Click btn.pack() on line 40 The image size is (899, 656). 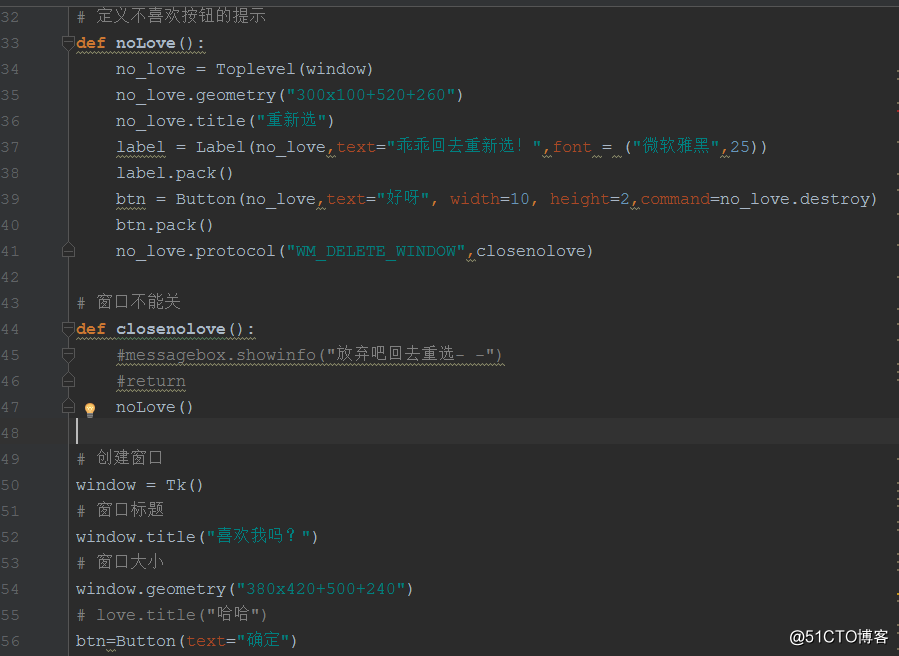165,225
